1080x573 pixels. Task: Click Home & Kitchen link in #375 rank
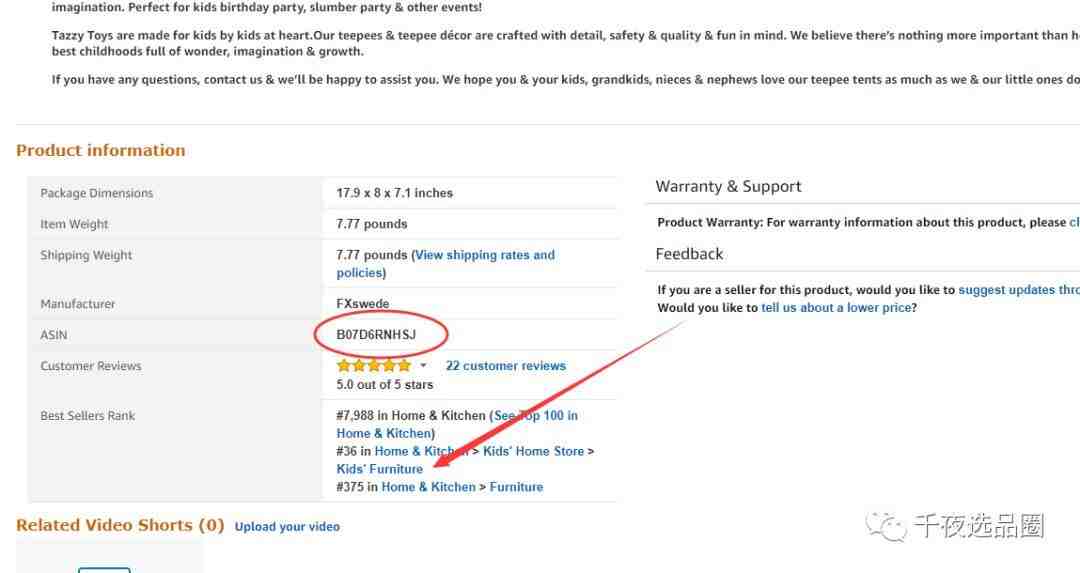point(428,487)
